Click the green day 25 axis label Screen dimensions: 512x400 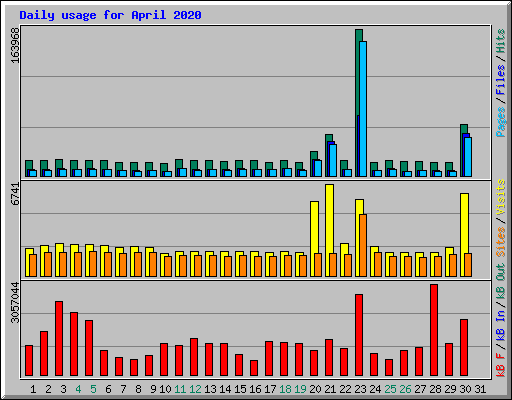point(390,389)
